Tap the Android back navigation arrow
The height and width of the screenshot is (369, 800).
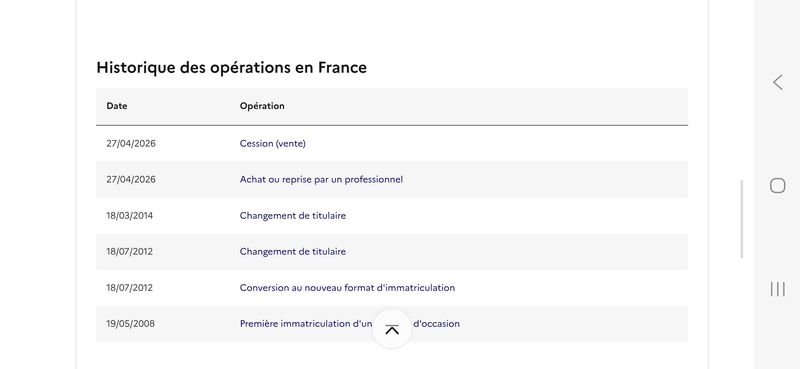(x=778, y=82)
